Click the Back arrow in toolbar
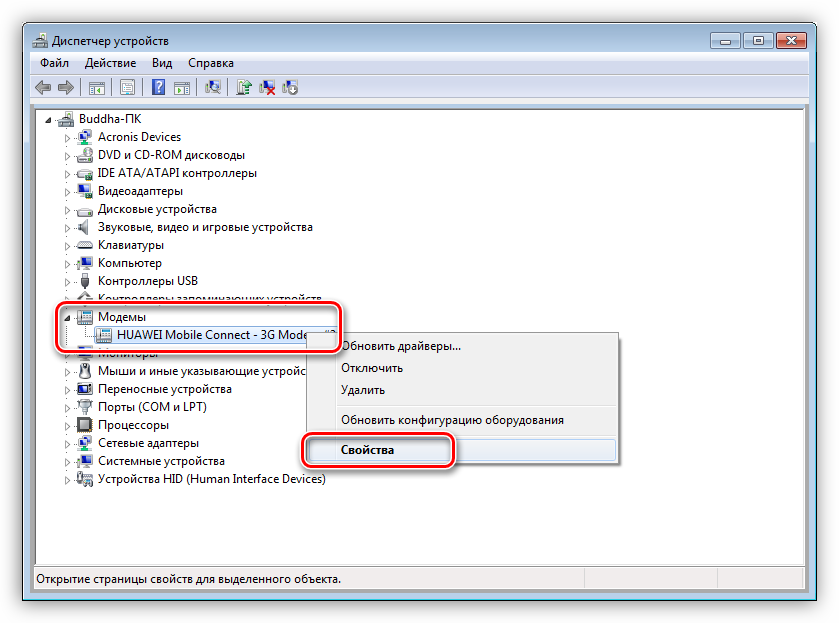Screen dimensions: 839x623 [43, 88]
